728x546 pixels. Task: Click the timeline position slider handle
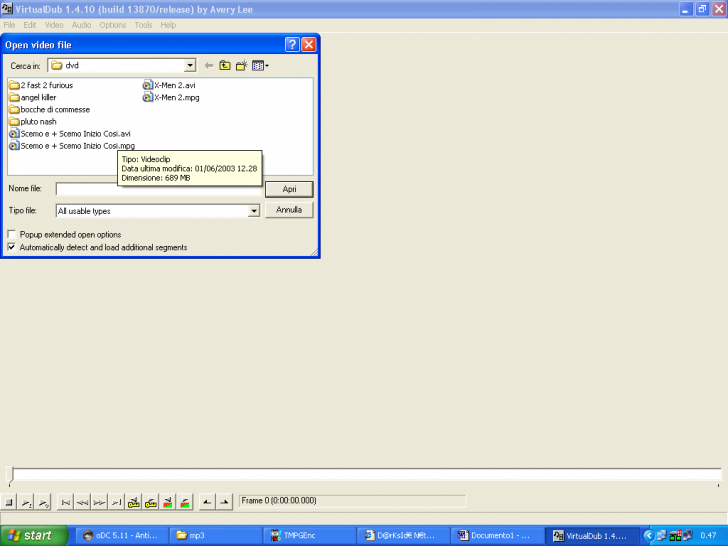(11, 474)
